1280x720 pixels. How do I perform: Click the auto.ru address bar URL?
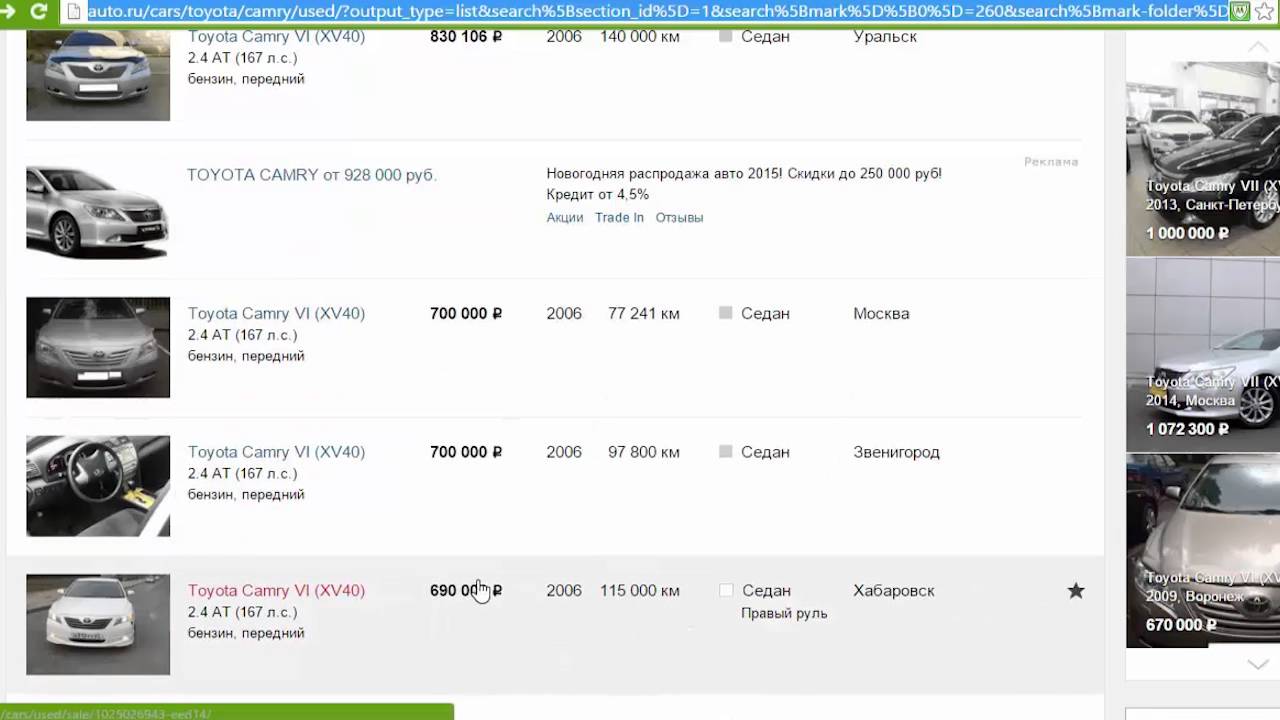pos(657,11)
